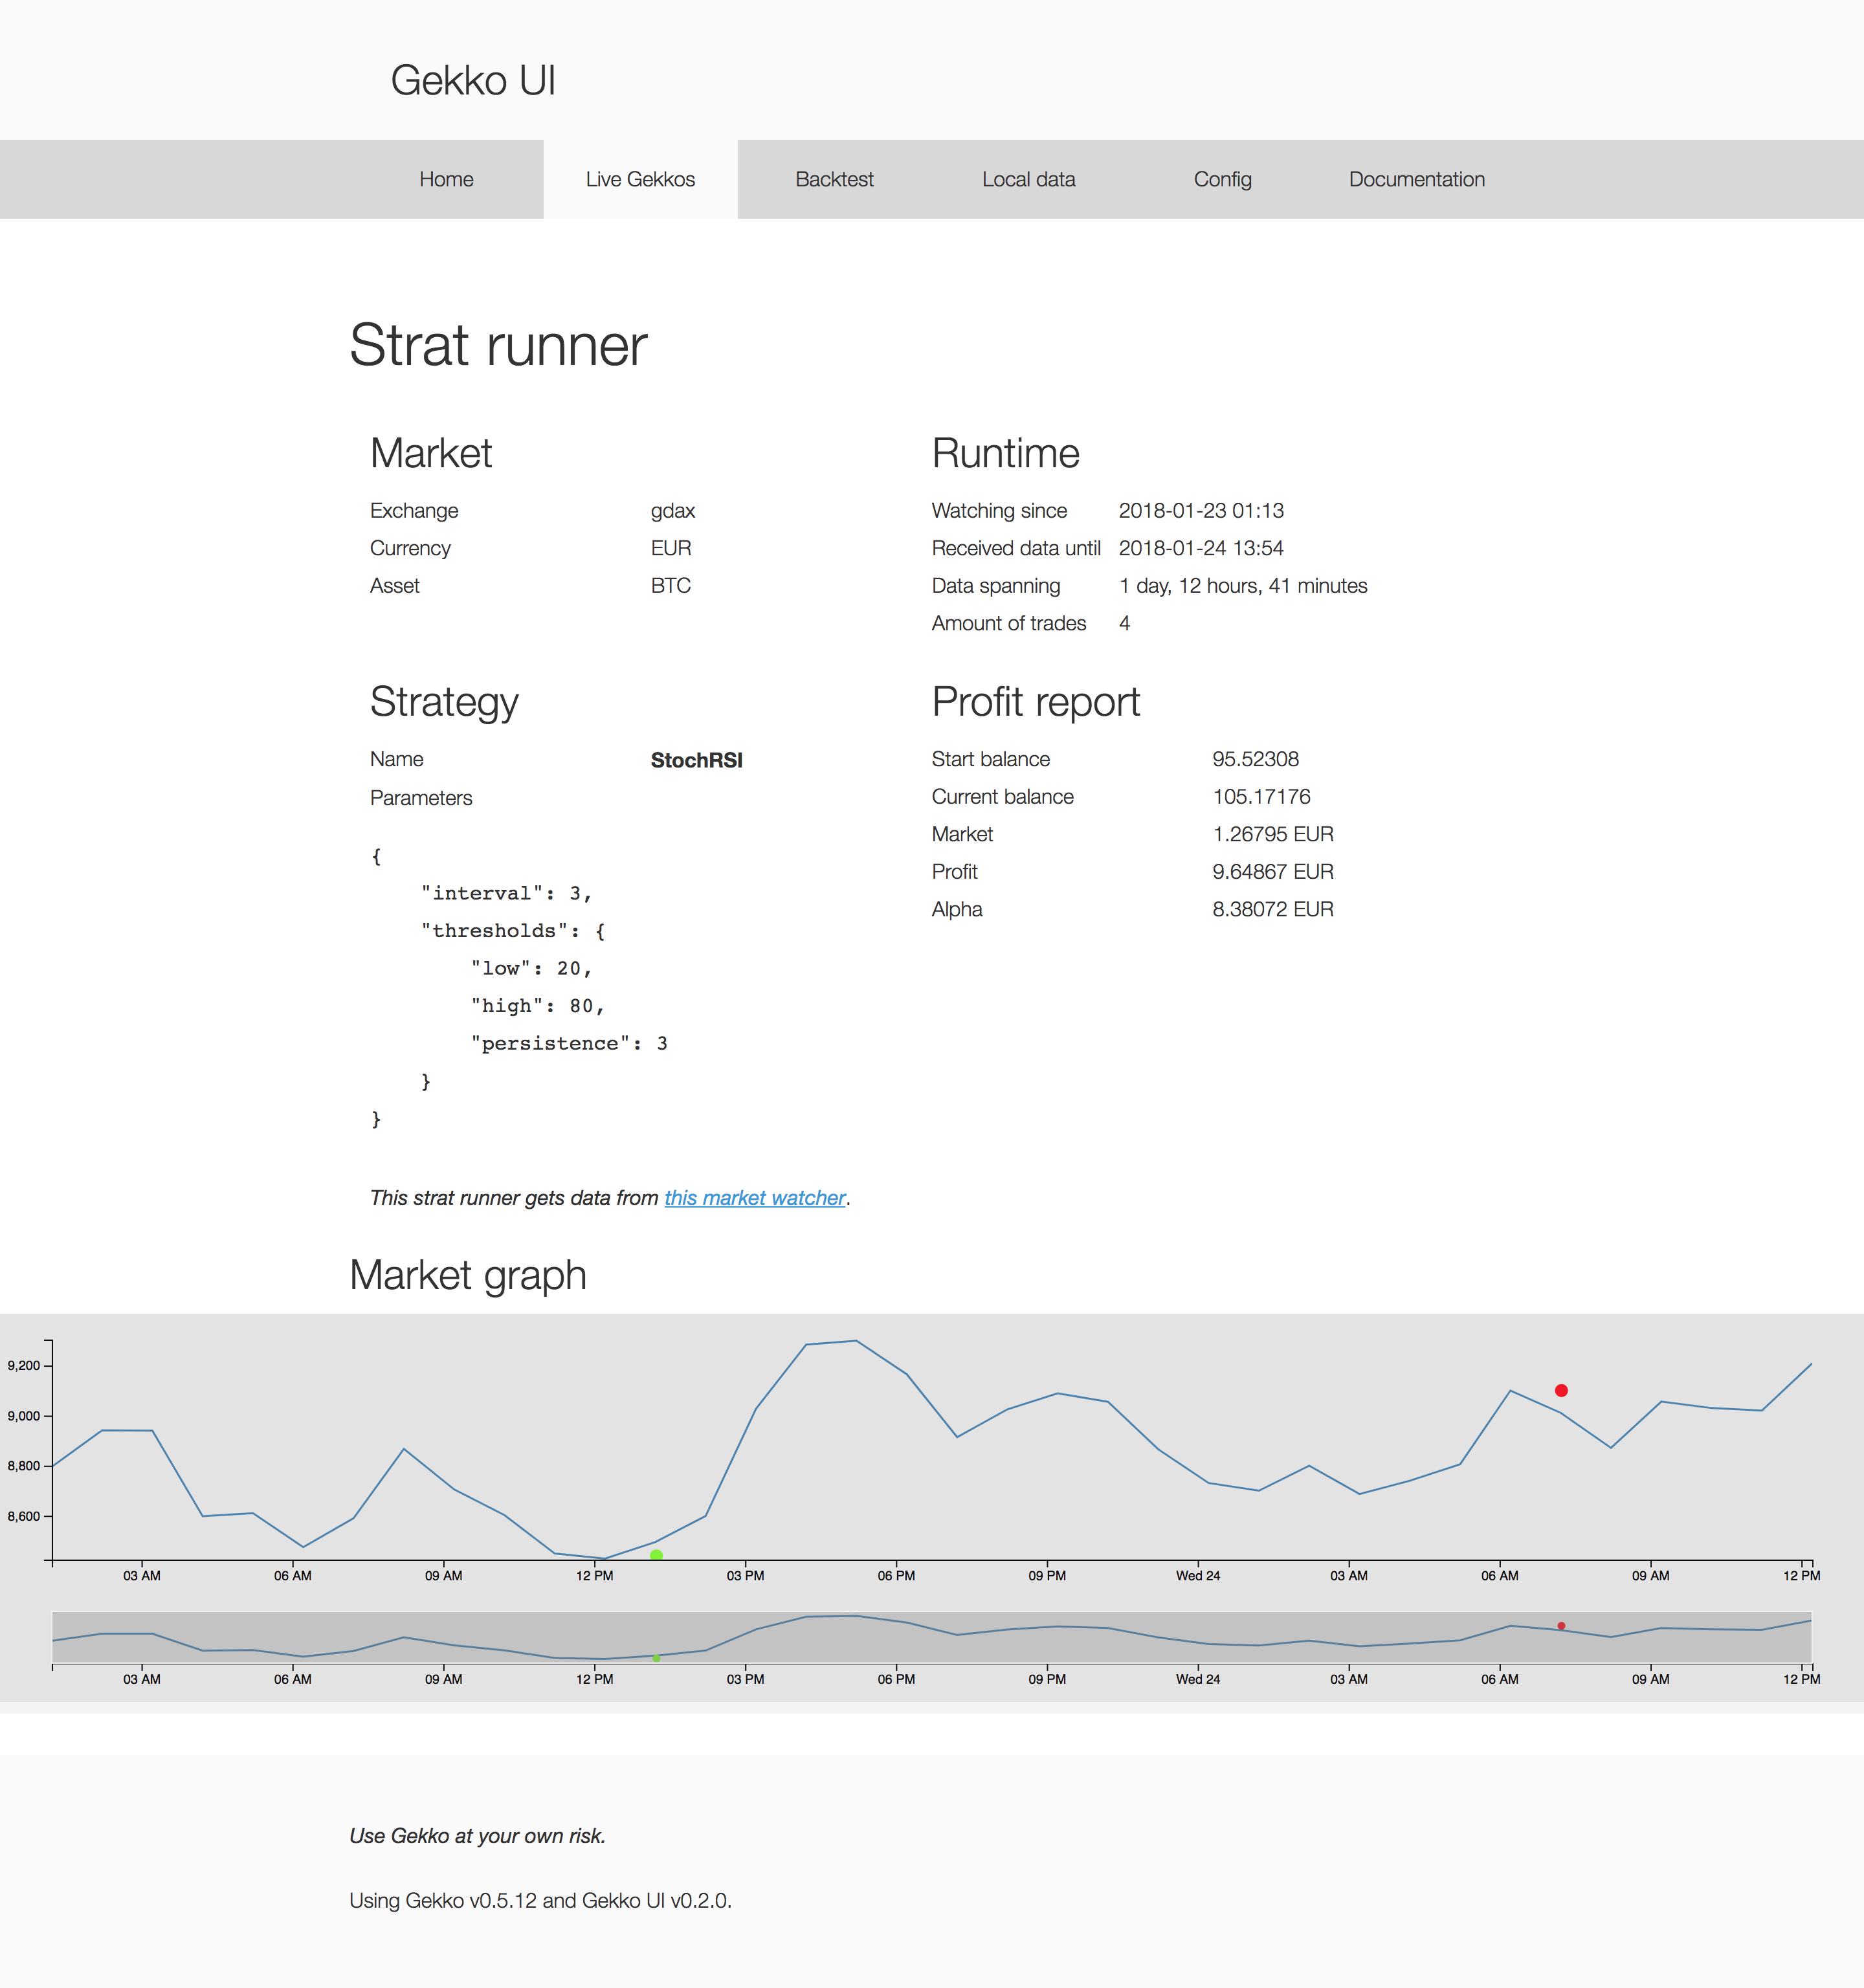Follow the 'this market watcher' link

[x=755, y=1198]
